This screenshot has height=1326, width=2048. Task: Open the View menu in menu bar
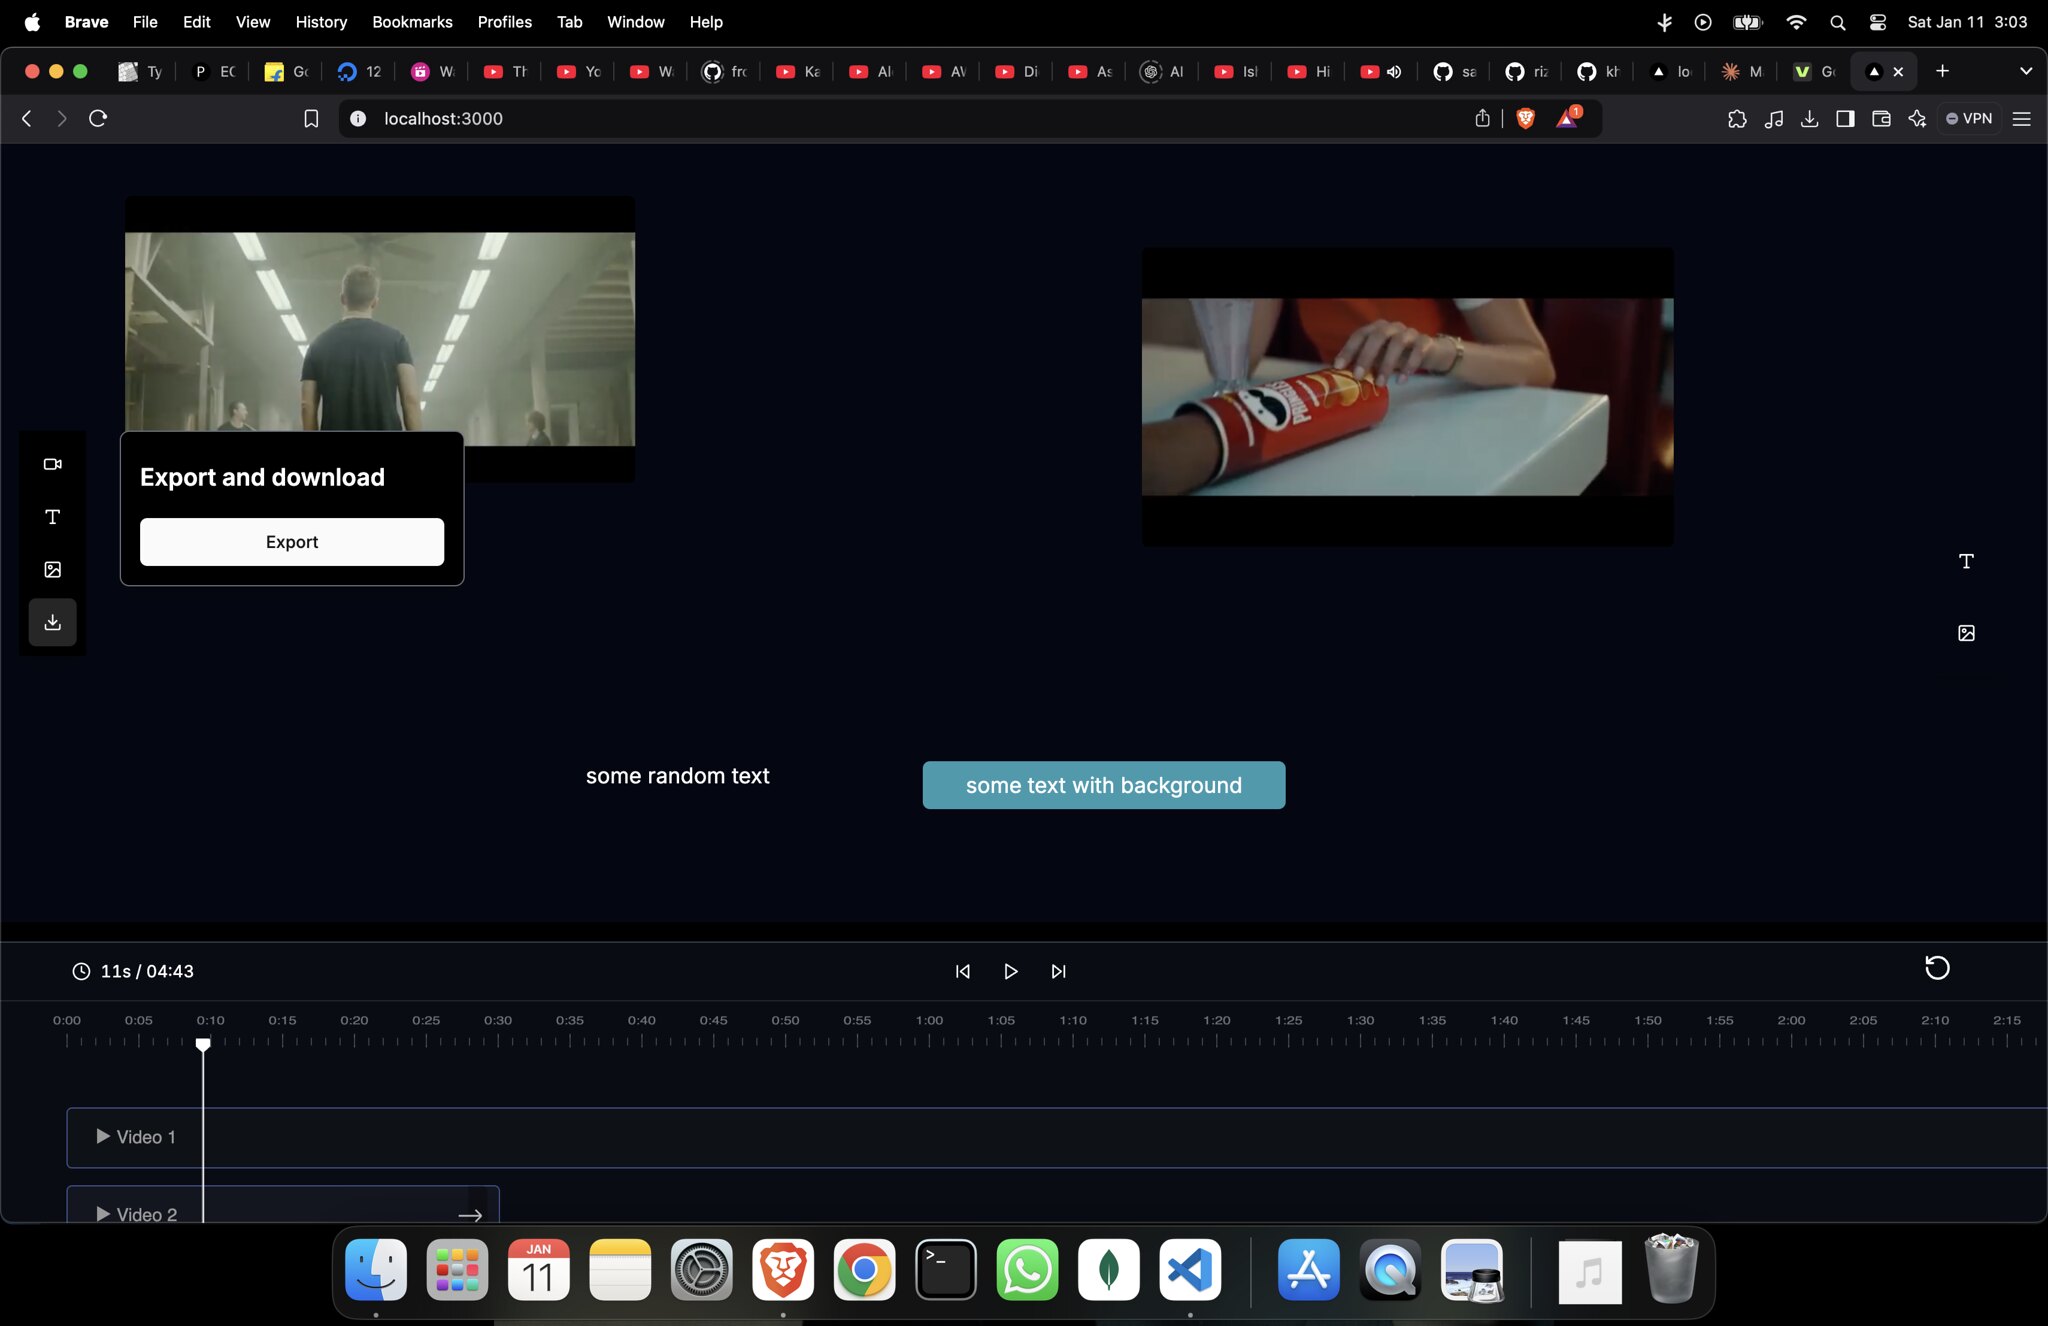(x=252, y=22)
